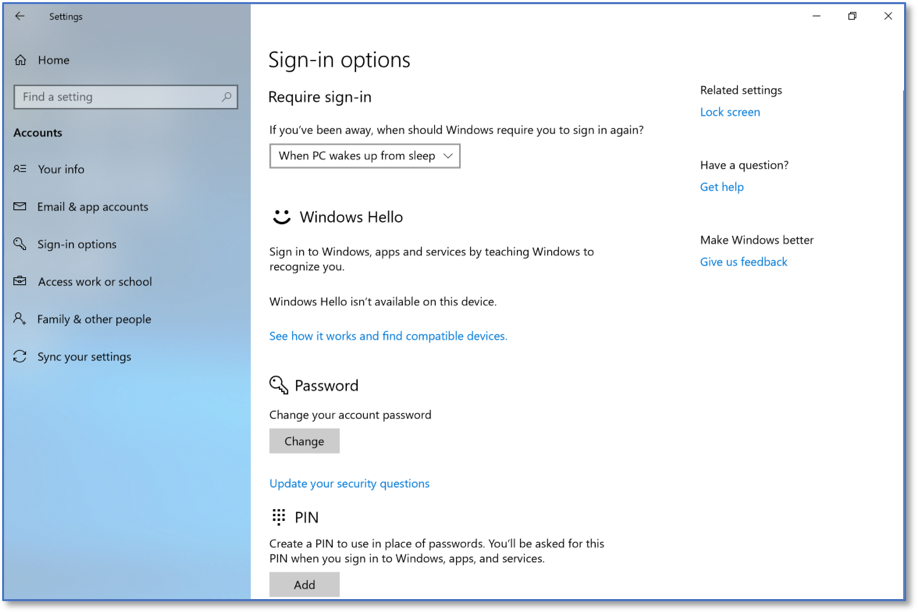This screenshot has width=918, height=612.
Task: Select Sign-in options in sidebar
Action: (x=77, y=244)
